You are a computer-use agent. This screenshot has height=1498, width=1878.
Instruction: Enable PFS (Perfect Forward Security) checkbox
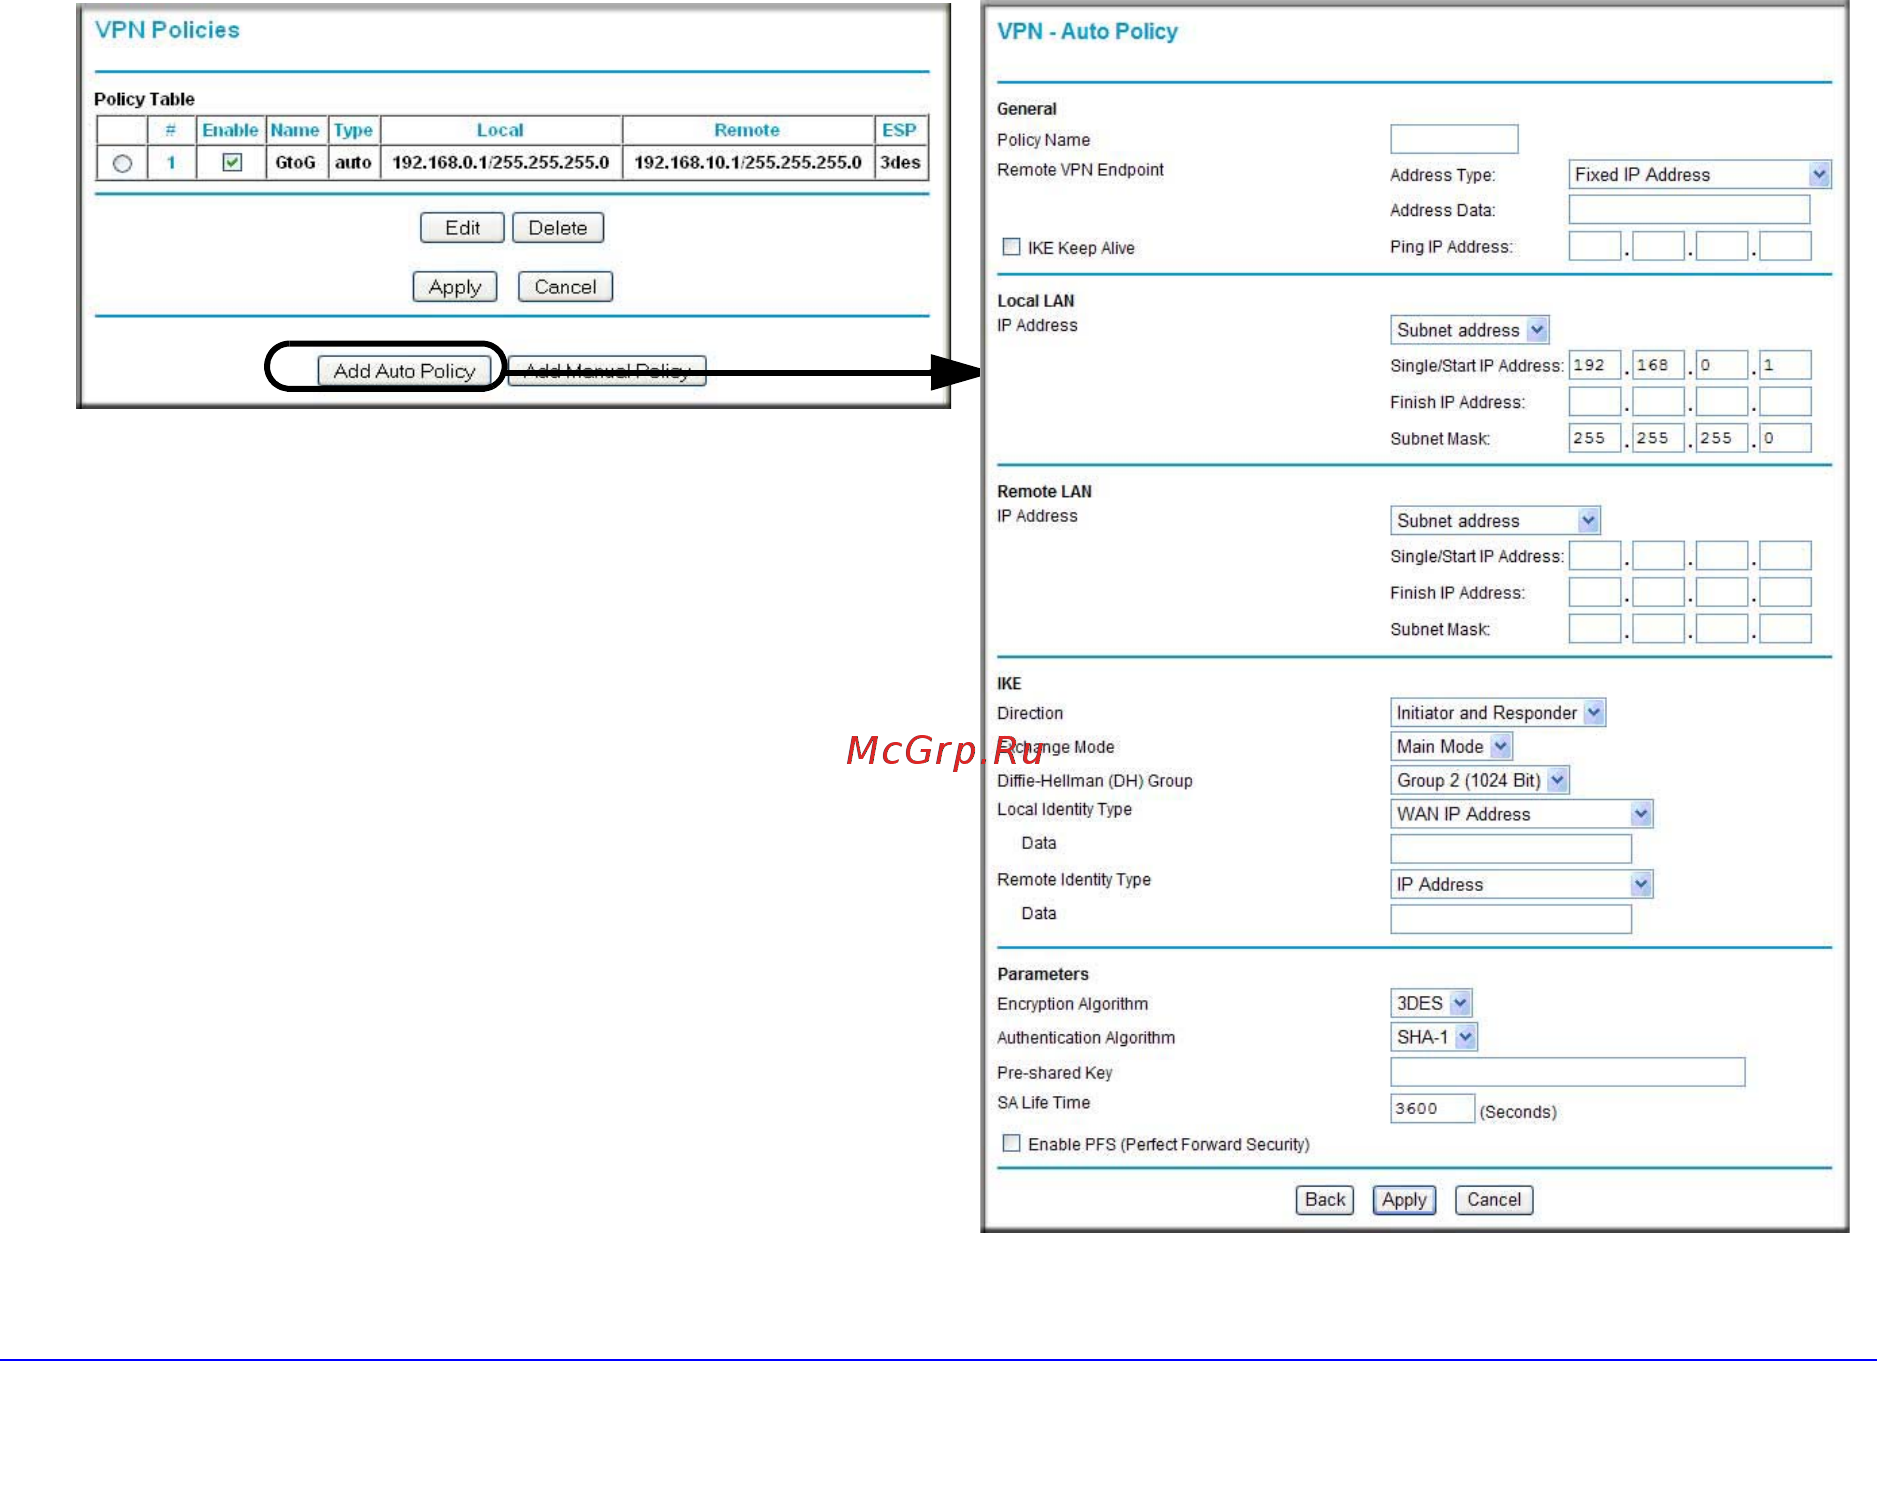(1012, 1143)
